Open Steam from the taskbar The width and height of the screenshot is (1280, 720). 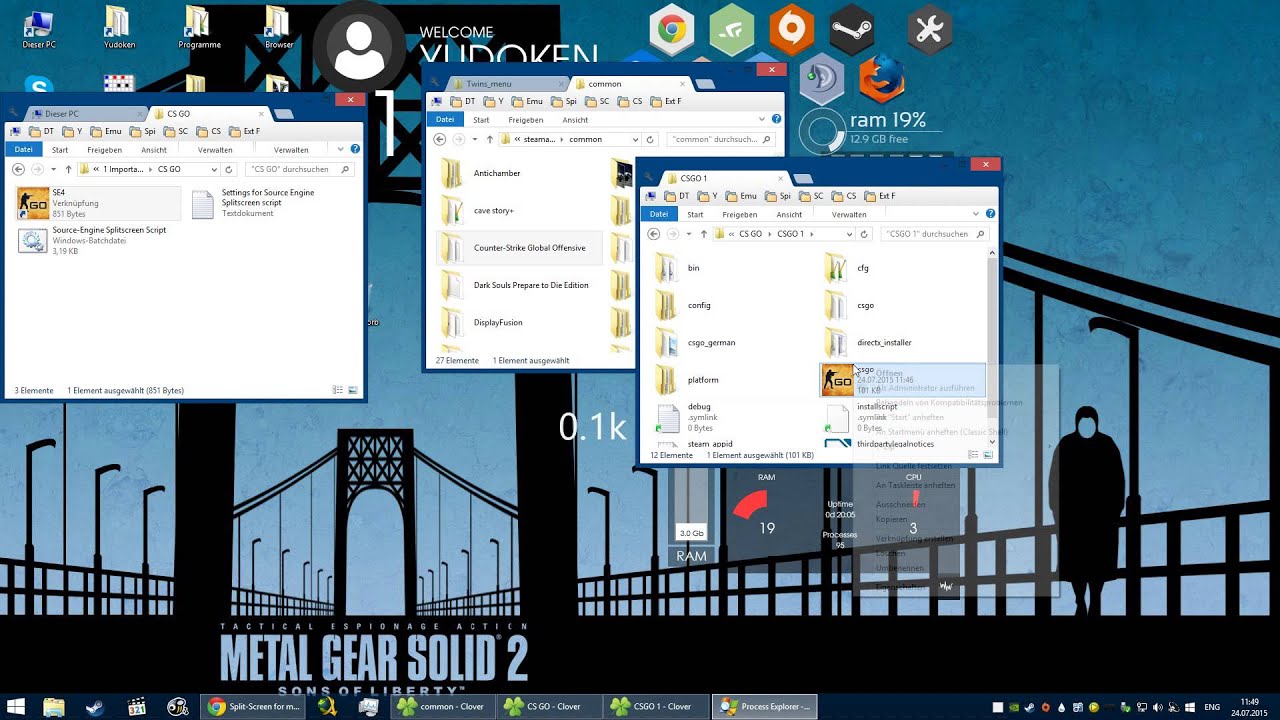[x=94, y=707]
